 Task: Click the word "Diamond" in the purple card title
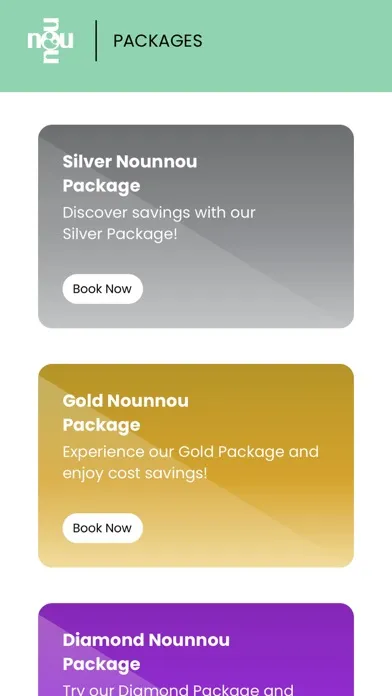coord(103,640)
